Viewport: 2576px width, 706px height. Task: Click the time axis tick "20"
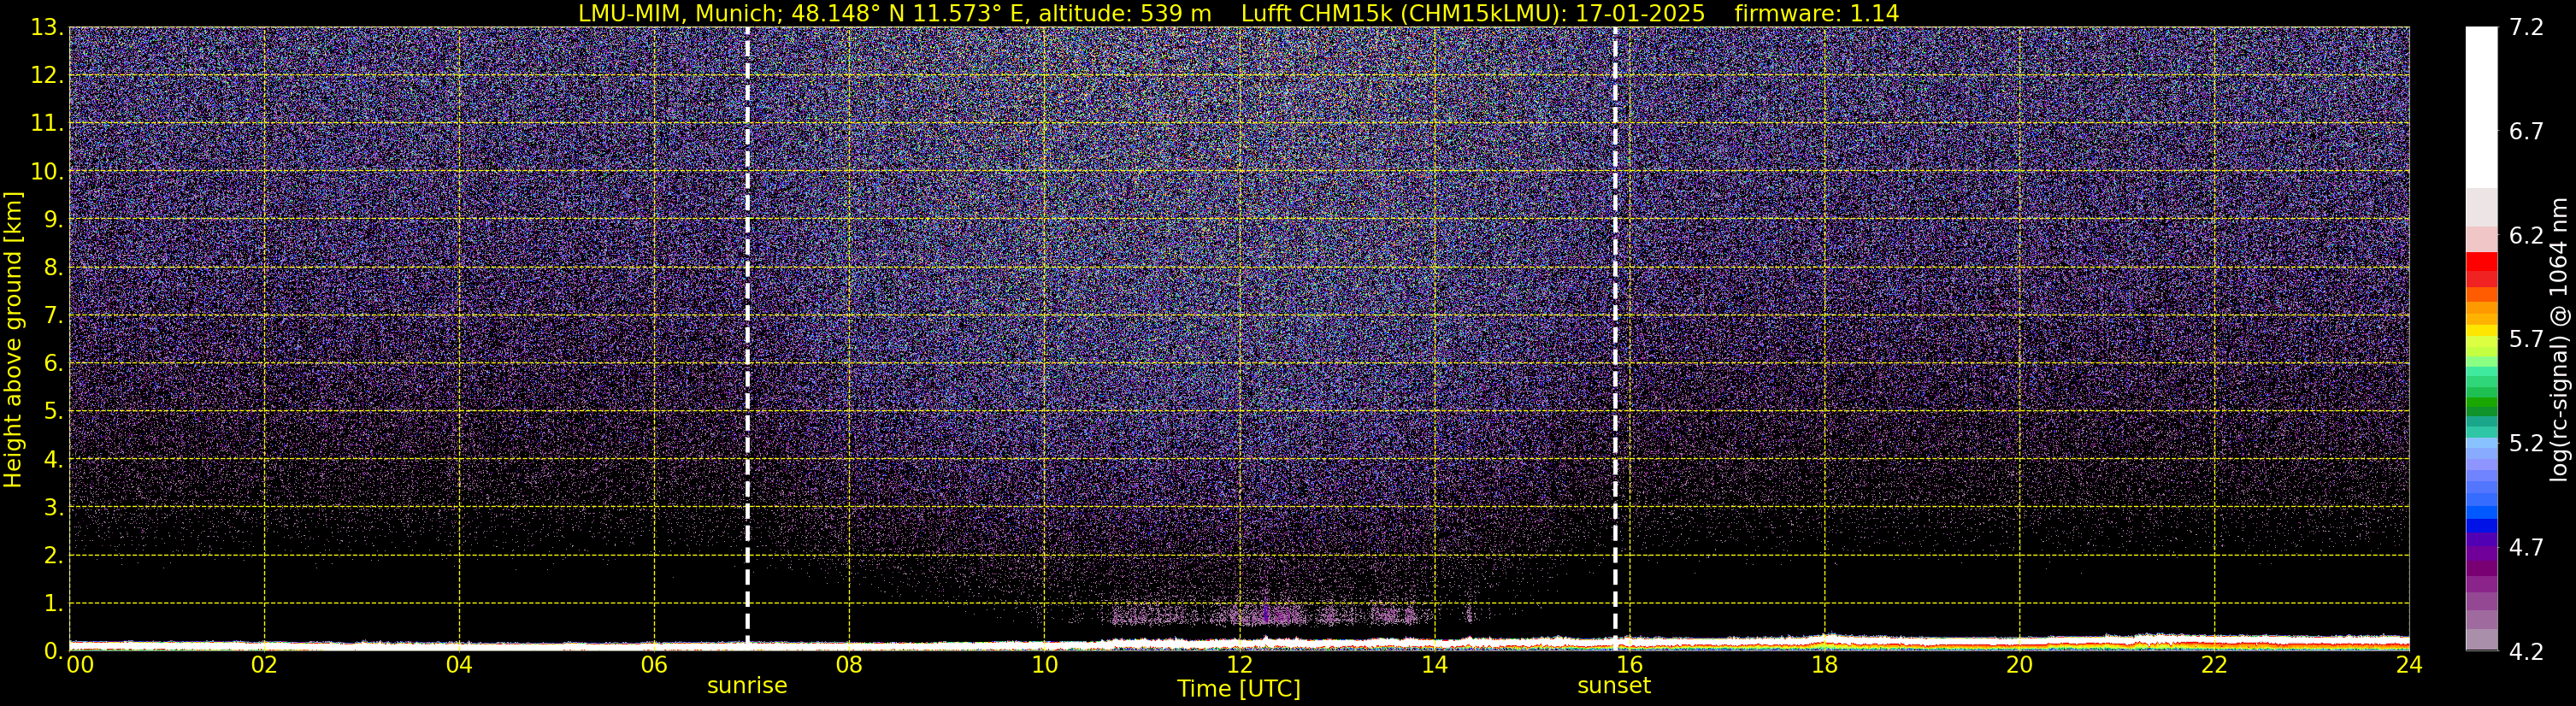[2019, 665]
